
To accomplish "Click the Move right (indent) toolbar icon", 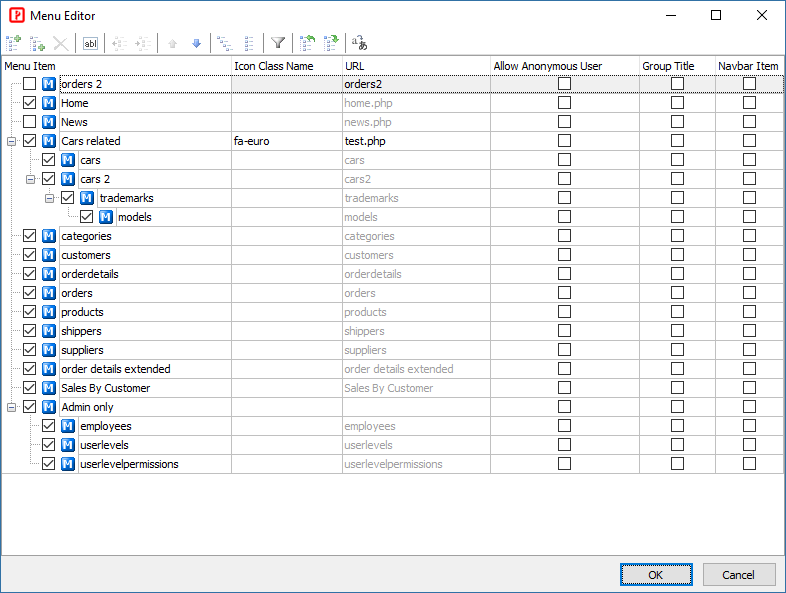I will click(x=143, y=43).
